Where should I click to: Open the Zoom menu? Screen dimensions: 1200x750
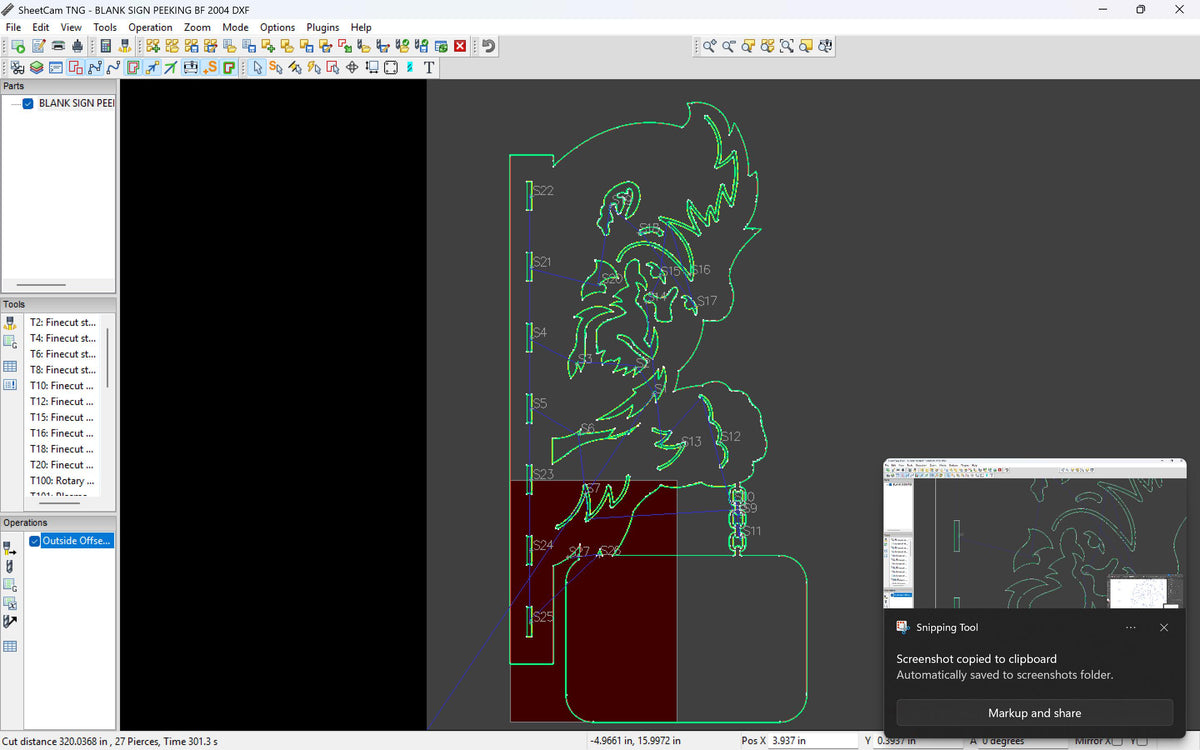(x=197, y=27)
